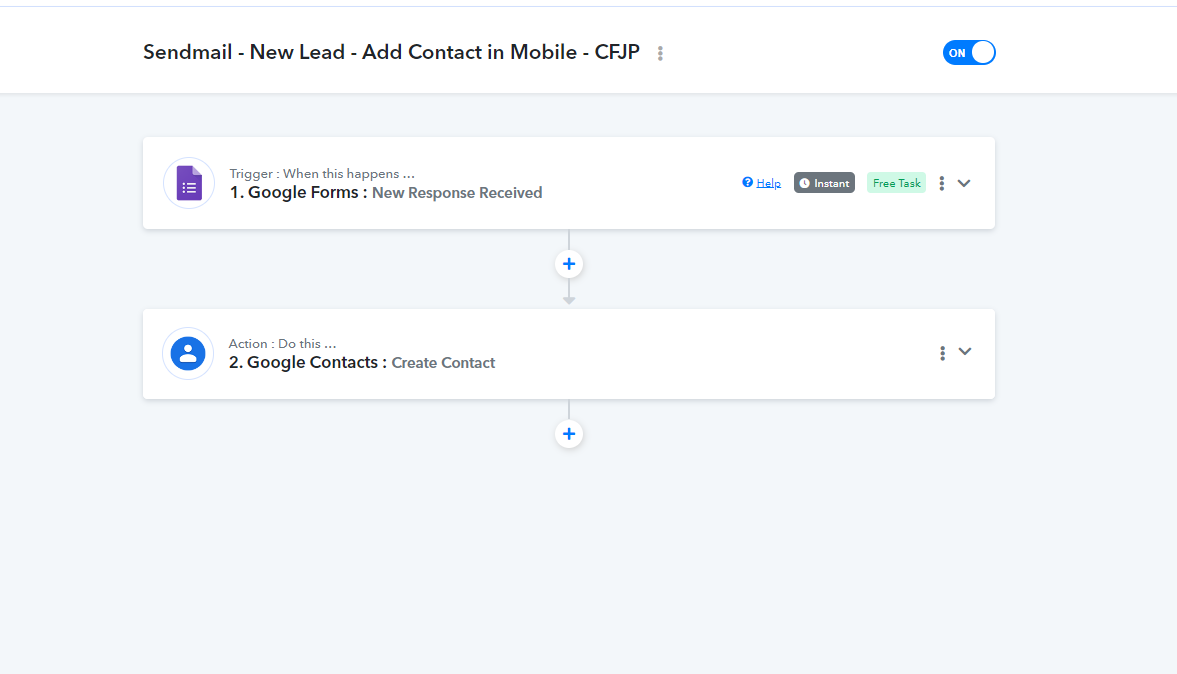
Task: Click the Google Contacts app icon
Action: coord(188,353)
